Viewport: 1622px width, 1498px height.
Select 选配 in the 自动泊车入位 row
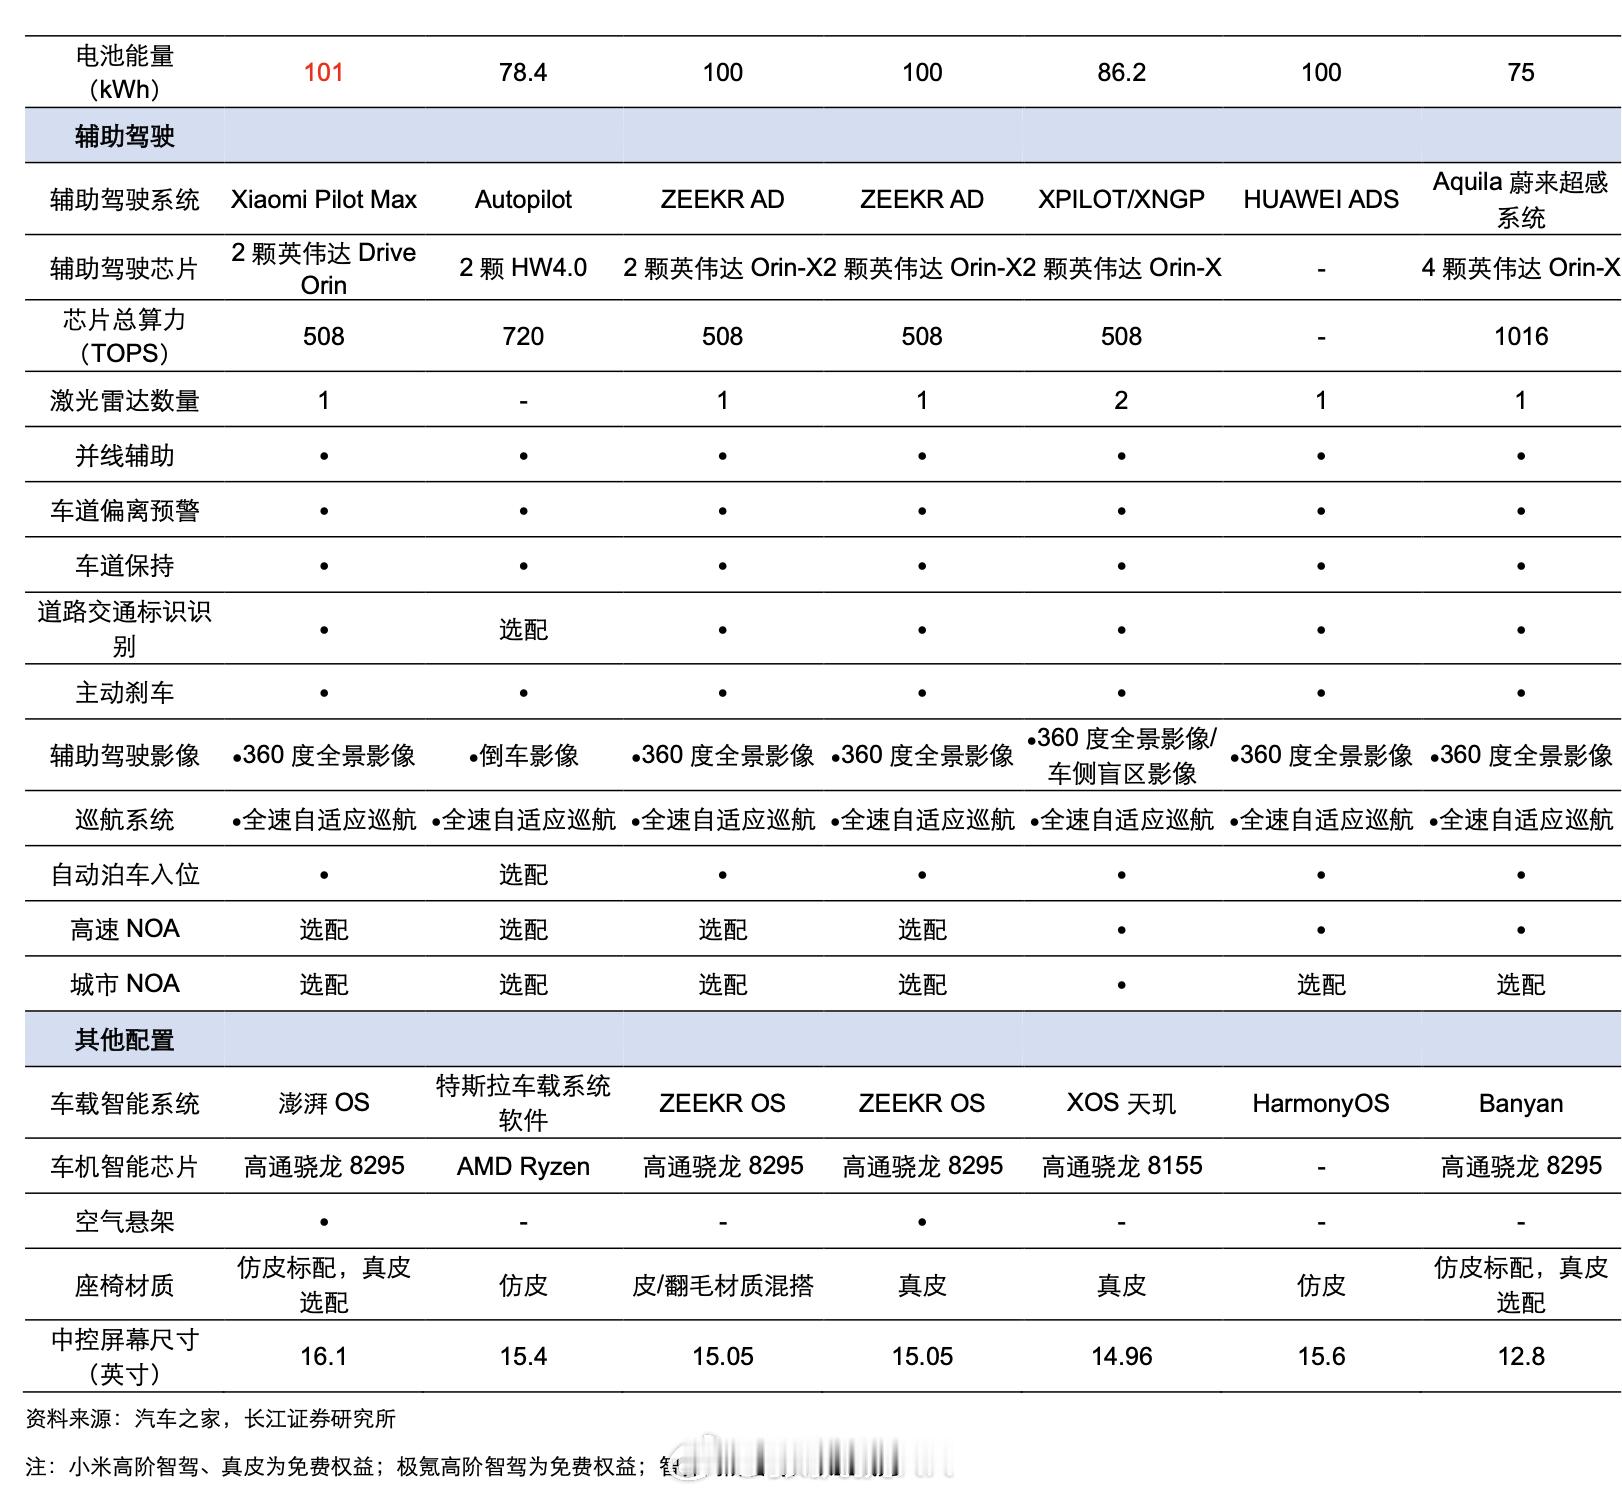coord(523,875)
